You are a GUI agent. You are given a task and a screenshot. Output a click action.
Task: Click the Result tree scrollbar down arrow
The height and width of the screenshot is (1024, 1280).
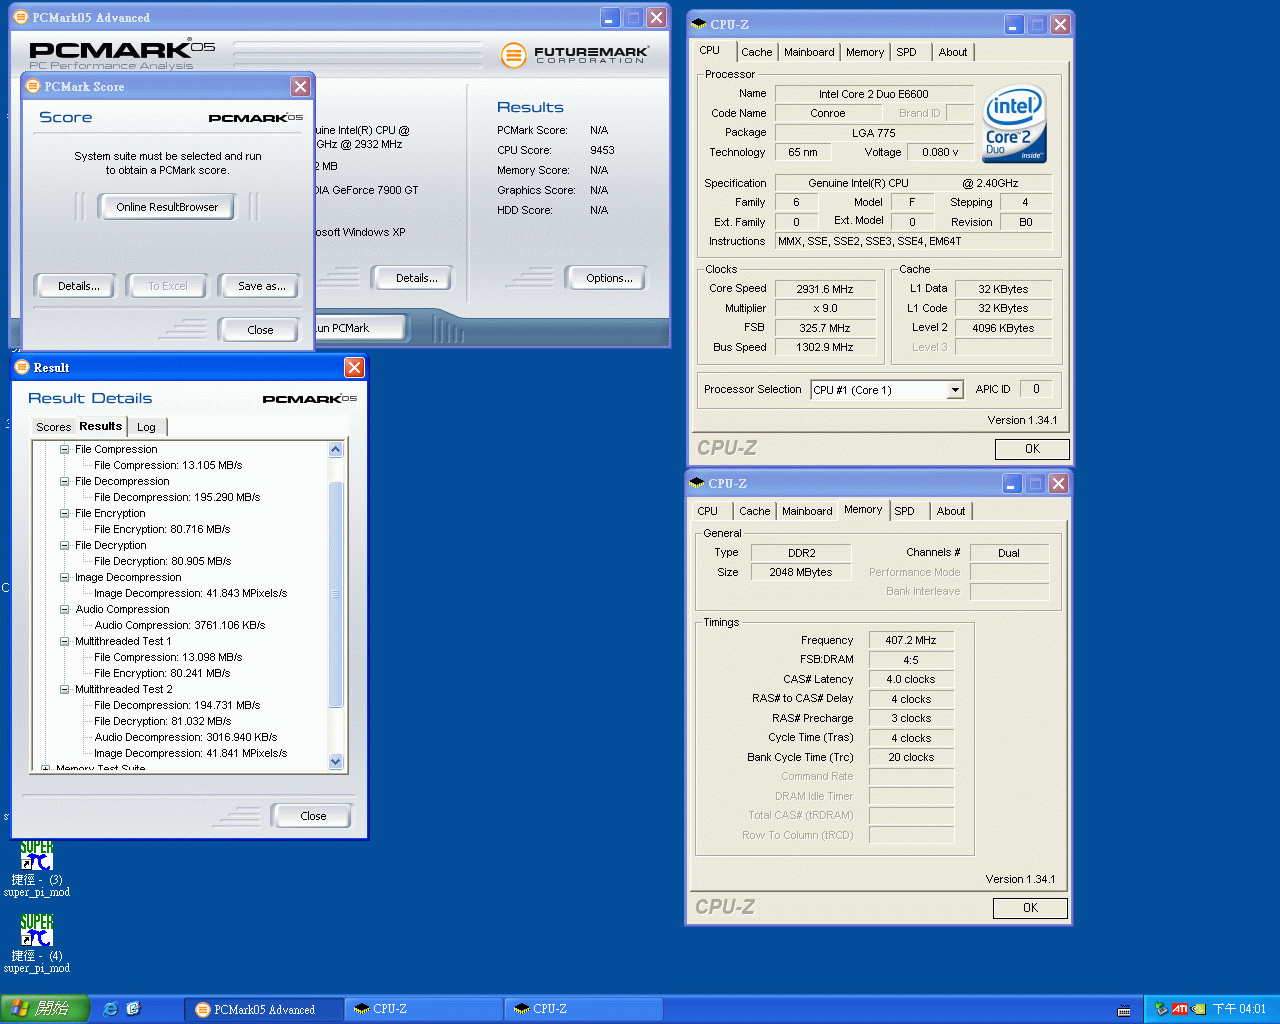click(335, 761)
